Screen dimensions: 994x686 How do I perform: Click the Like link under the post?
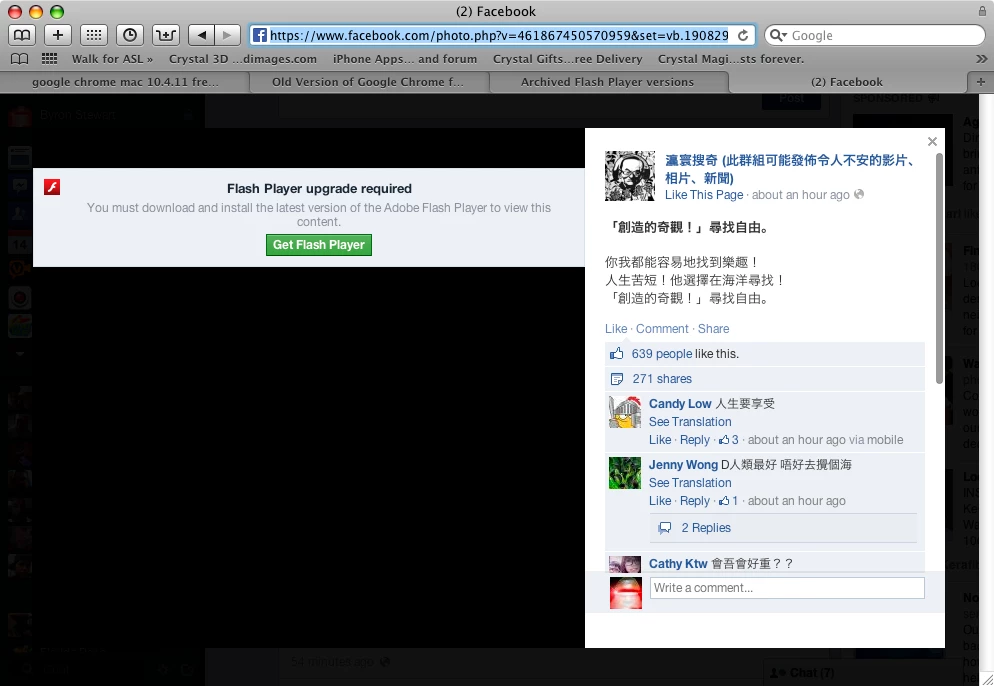pos(616,328)
